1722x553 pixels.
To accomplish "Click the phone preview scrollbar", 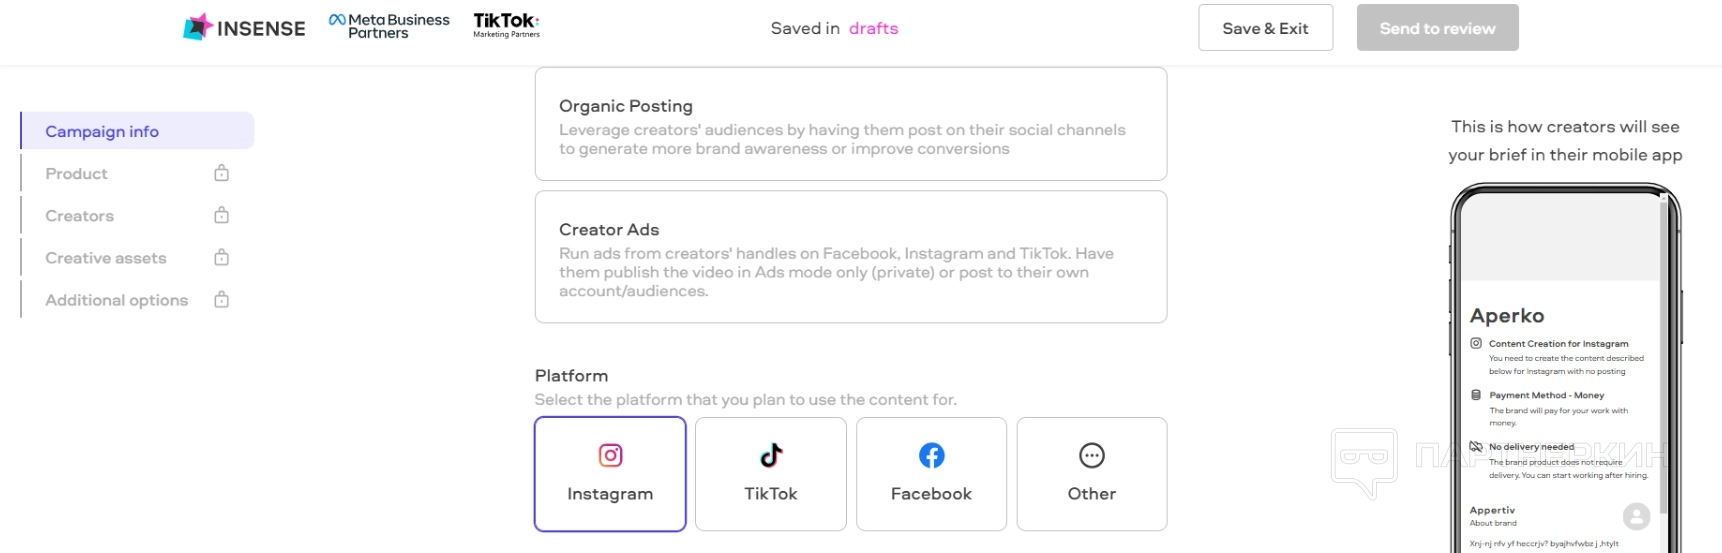I will [1664, 350].
